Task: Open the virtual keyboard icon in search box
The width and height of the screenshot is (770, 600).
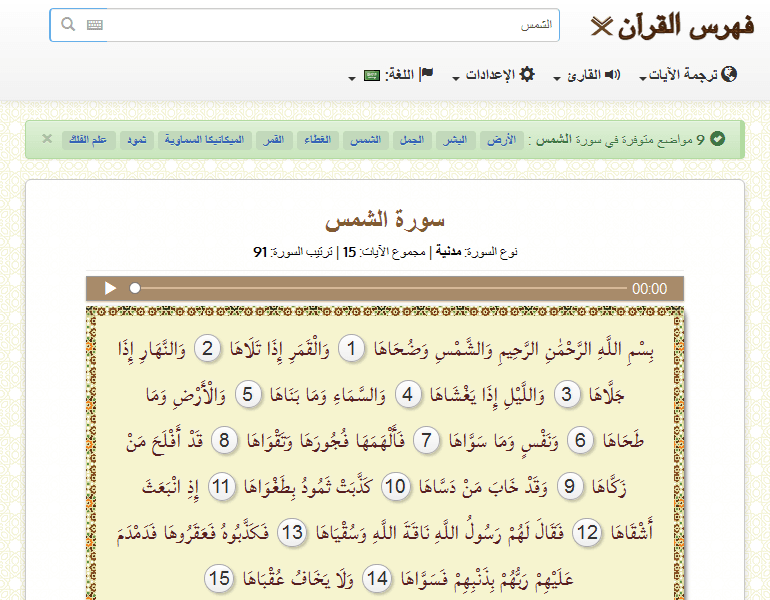Action: tap(95, 25)
